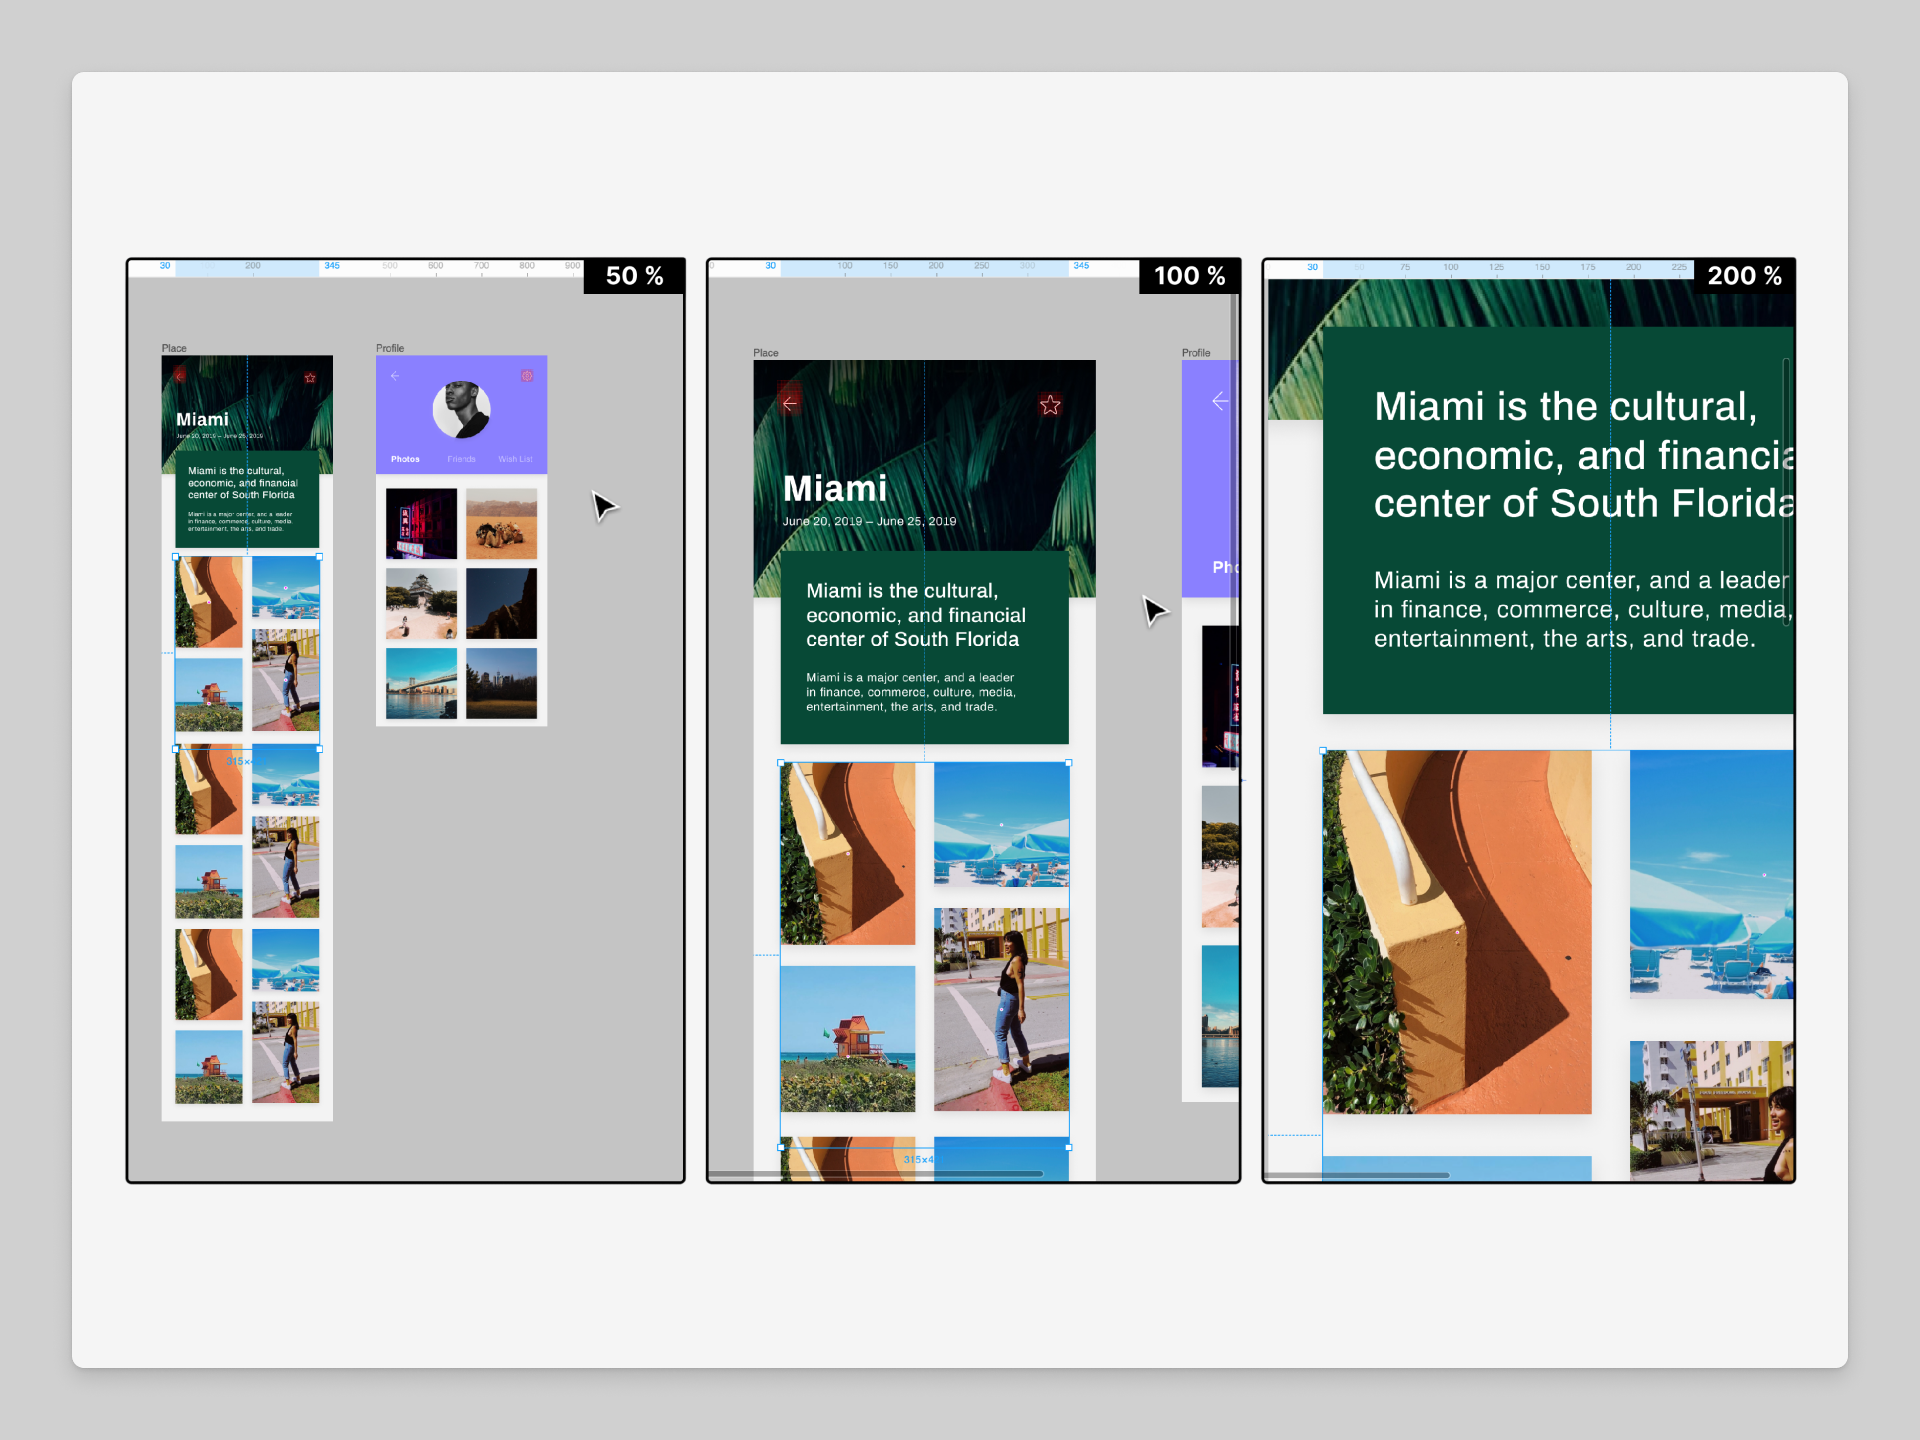1920x1440 pixels.
Task: Click top-left selection handle in 200% panel
Action: click(x=1323, y=750)
